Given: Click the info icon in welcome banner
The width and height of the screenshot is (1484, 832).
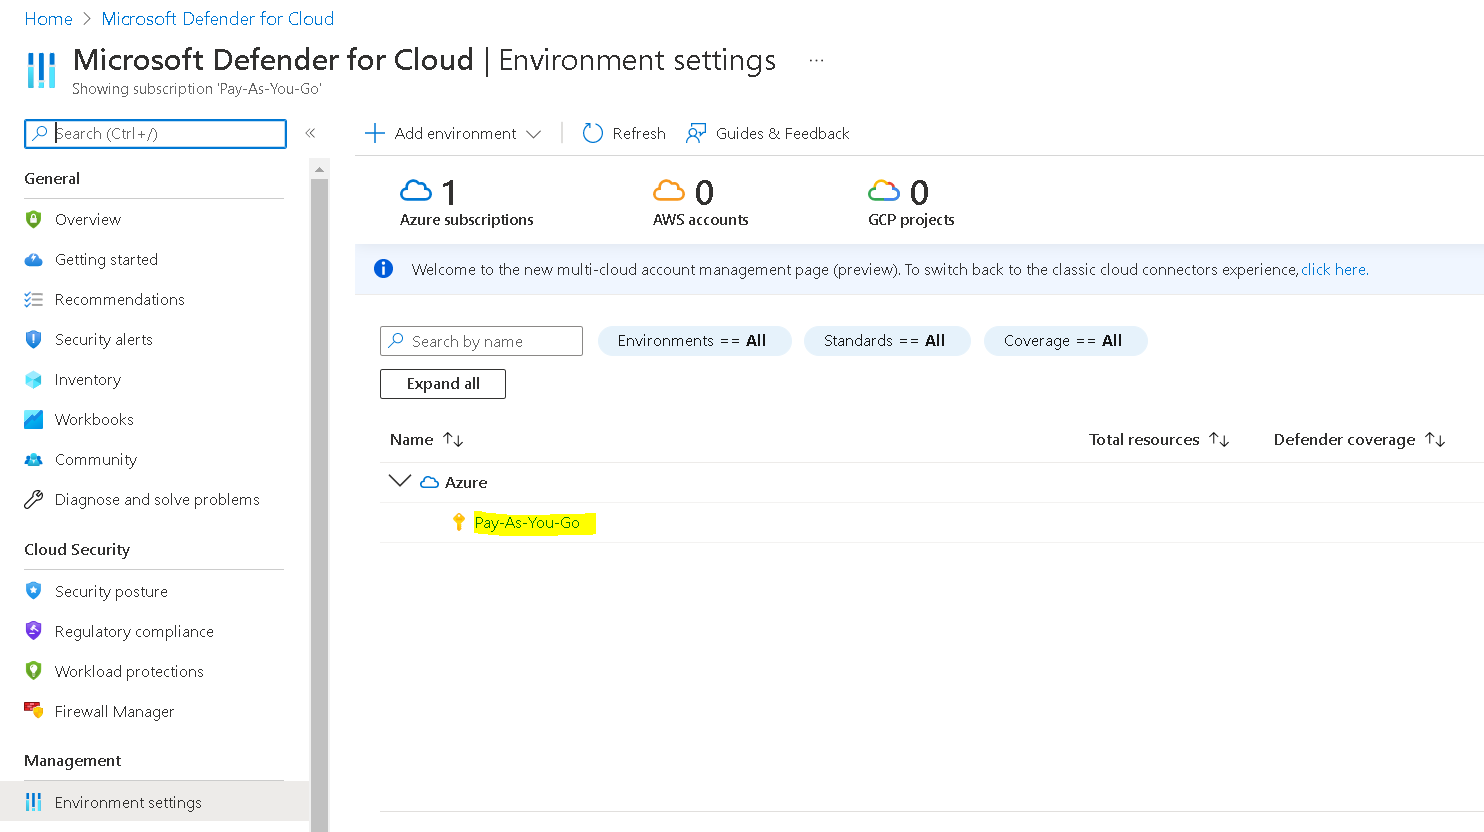Looking at the screenshot, I should click(383, 269).
